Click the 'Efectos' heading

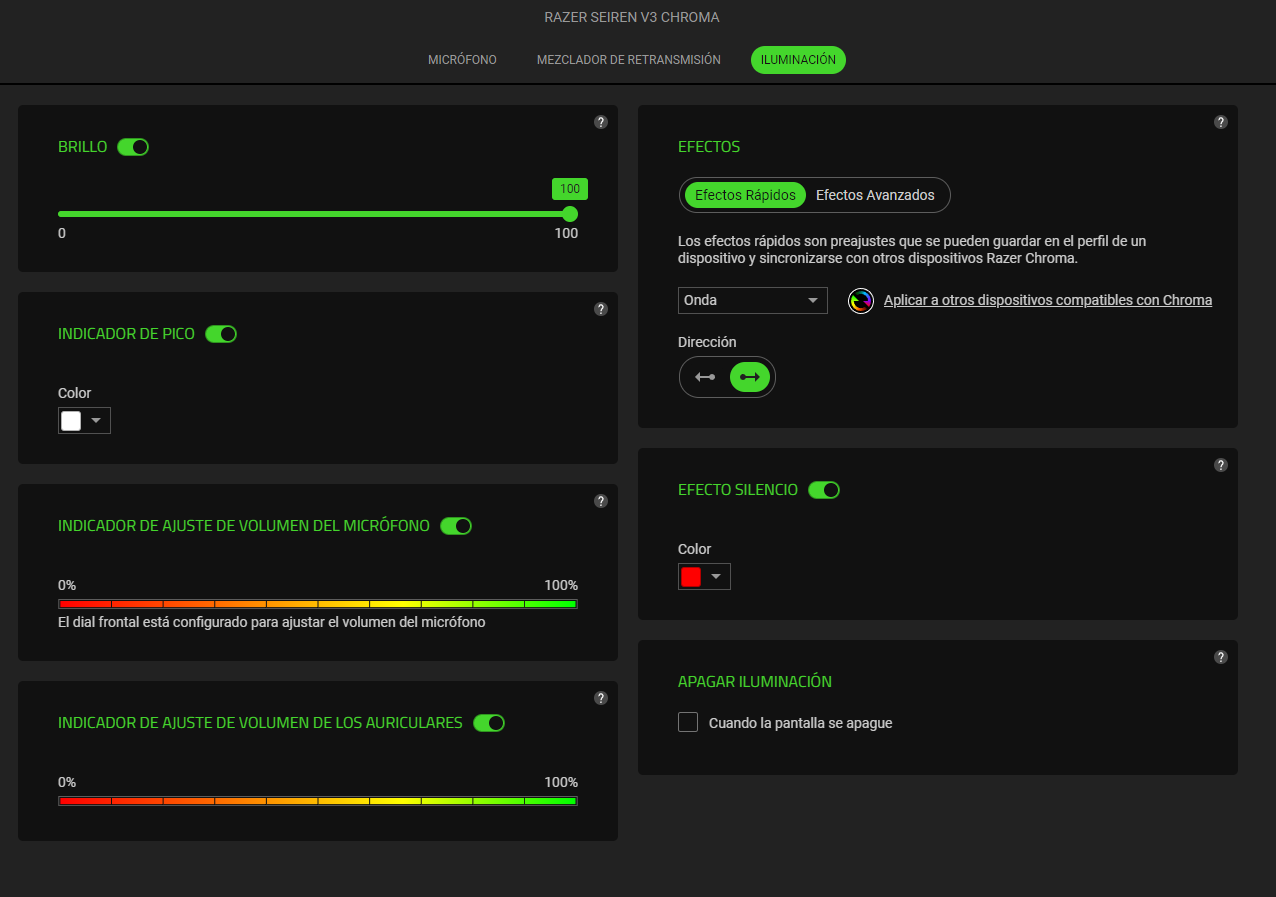pyautogui.click(x=709, y=147)
